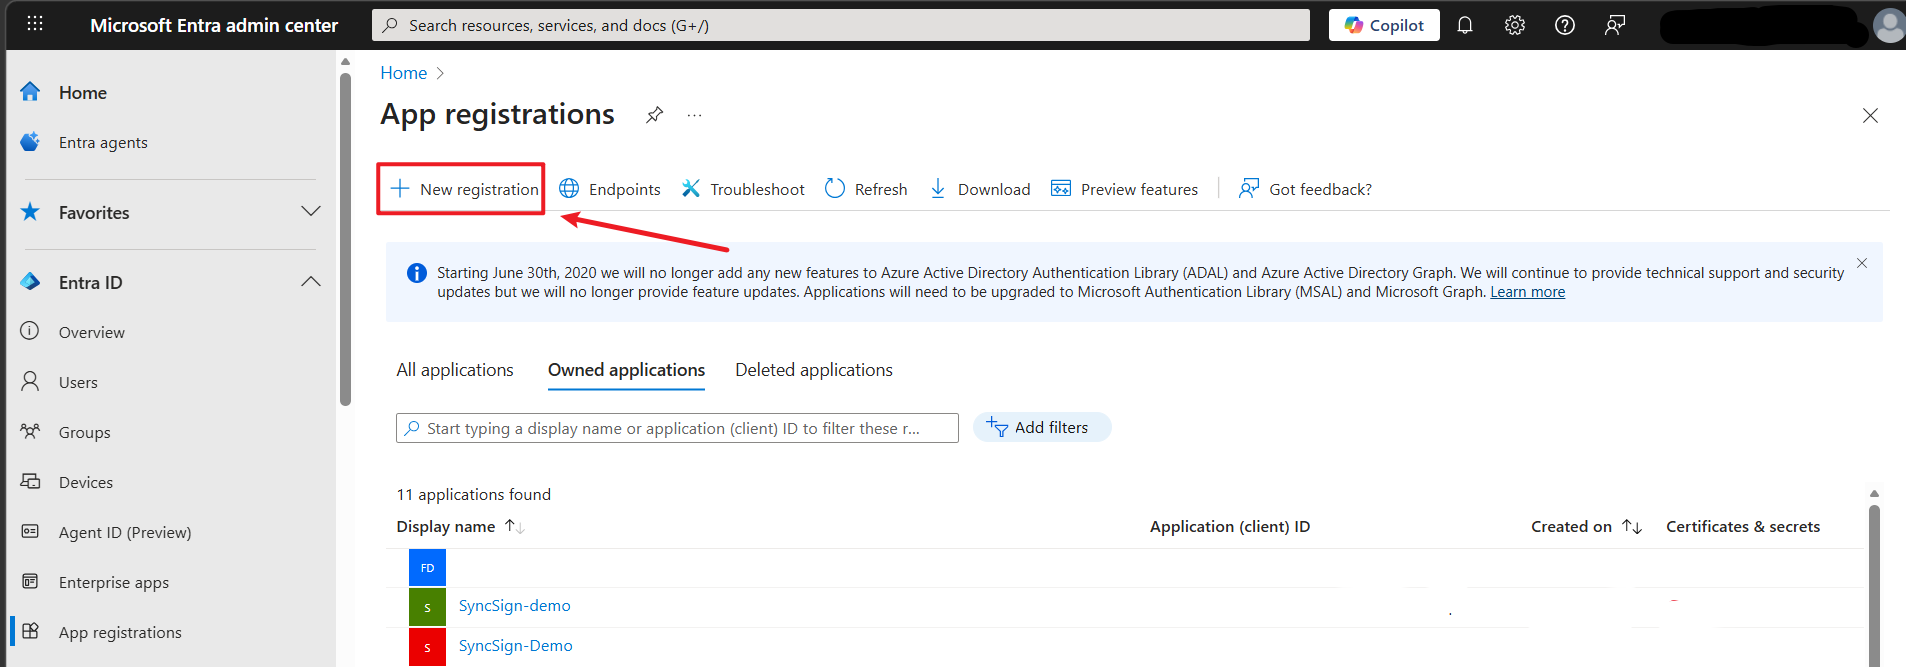Viewport: 1906px width, 667px height.
Task: Click New registration
Action: coord(463,189)
